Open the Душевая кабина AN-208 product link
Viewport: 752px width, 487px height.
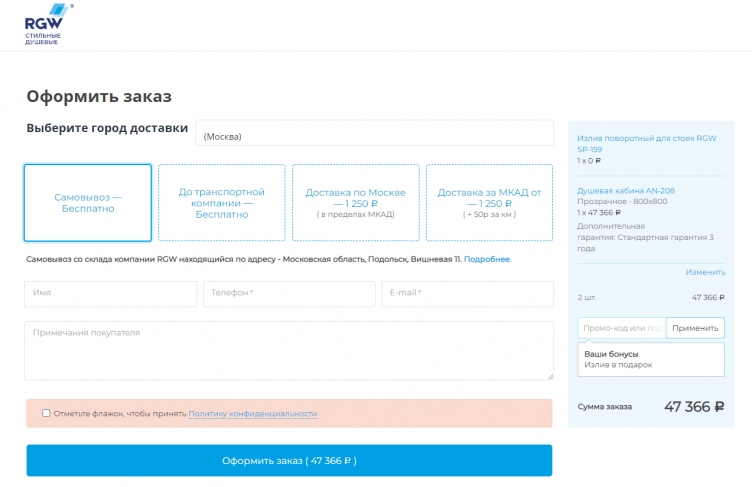626,190
